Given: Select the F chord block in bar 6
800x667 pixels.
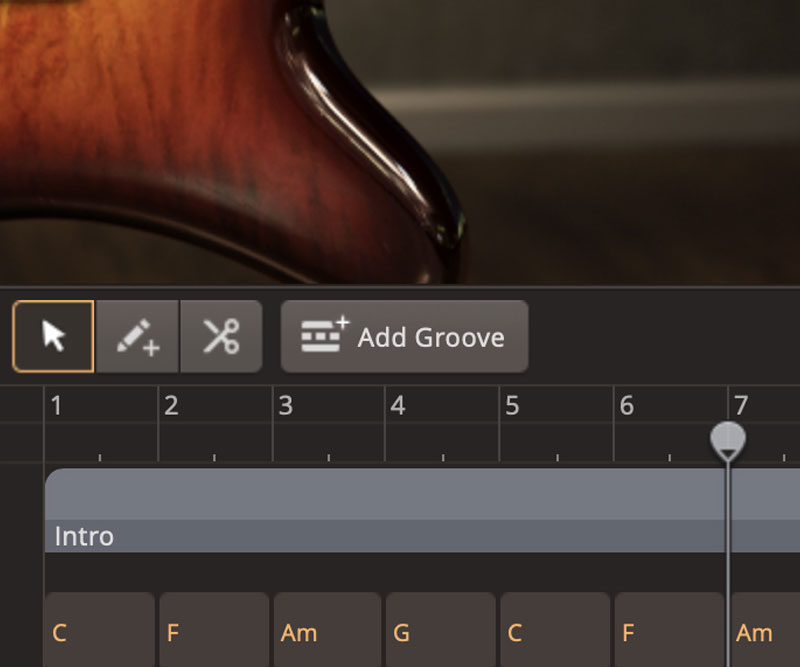Looking at the screenshot, I should 669,630.
